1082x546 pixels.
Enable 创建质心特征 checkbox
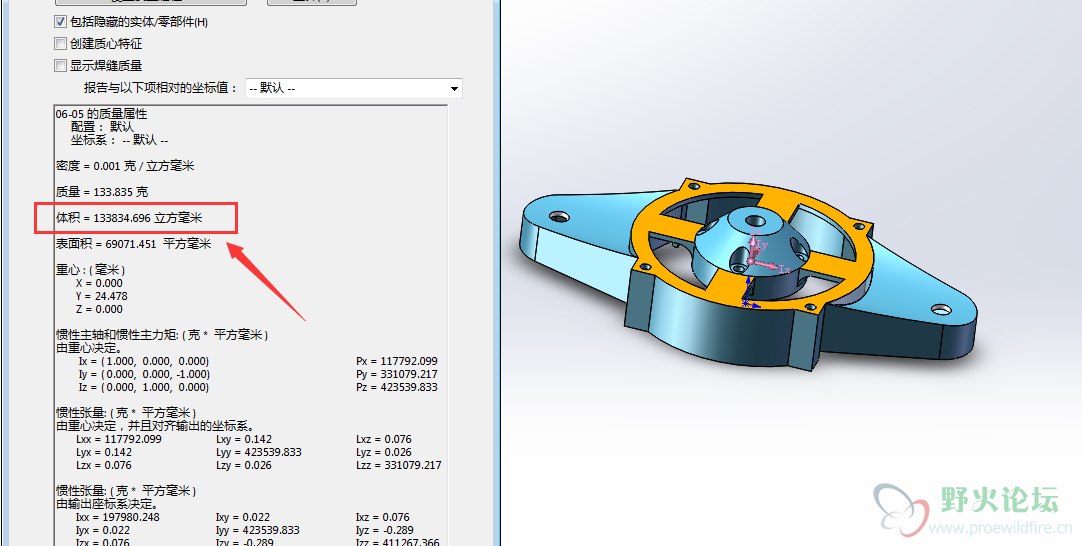coord(61,43)
